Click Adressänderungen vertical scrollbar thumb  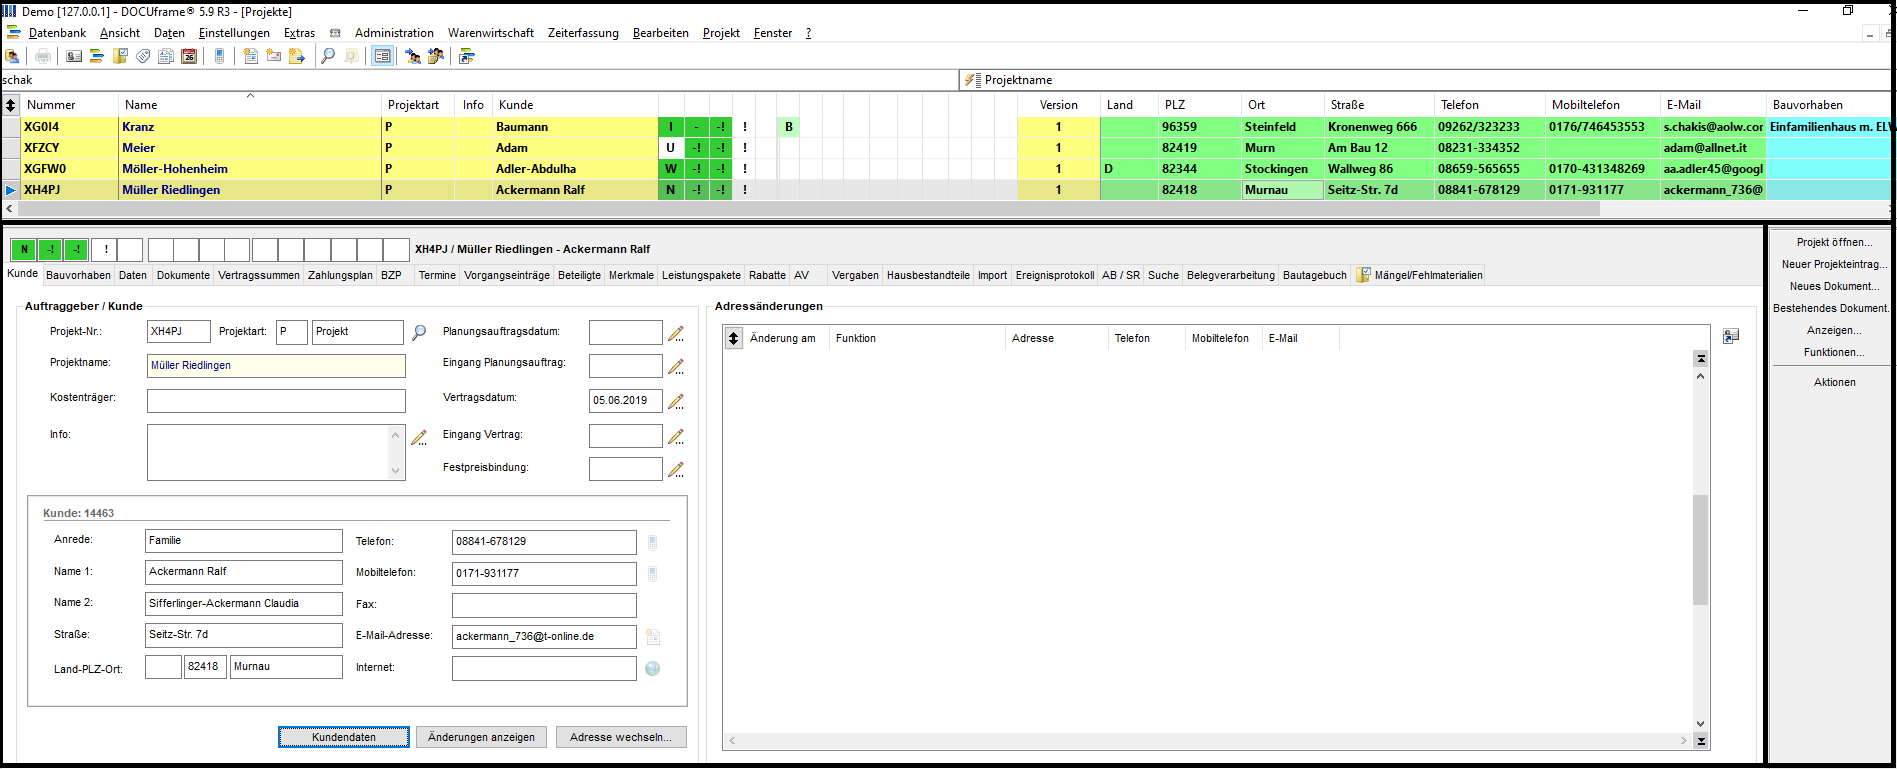coord(1700,550)
